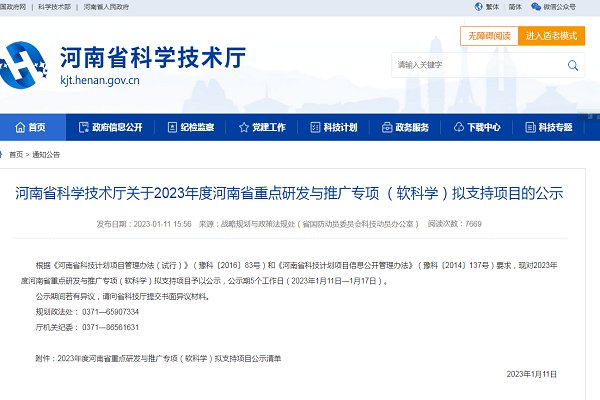Switch to 简体 simplified Chinese
The width and height of the screenshot is (600, 400).
pos(514,6)
